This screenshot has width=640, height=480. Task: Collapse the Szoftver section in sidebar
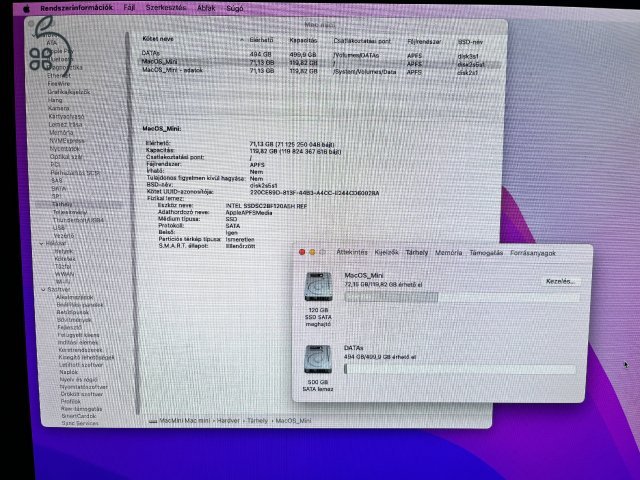(x=43, y=289)
